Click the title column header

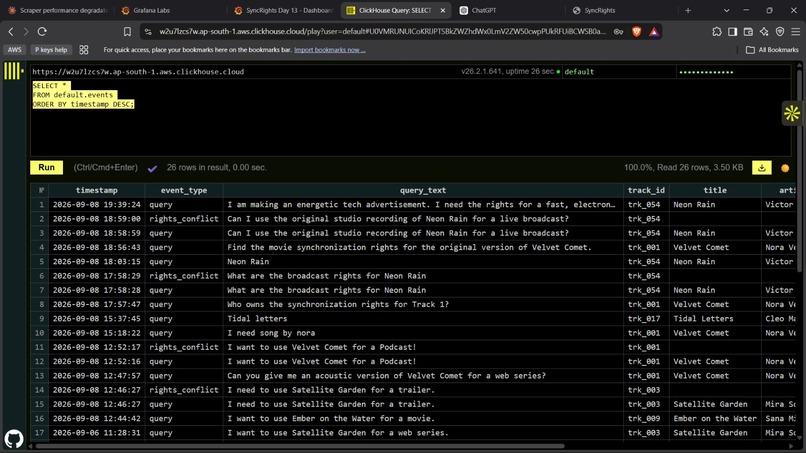coord(715,190)
